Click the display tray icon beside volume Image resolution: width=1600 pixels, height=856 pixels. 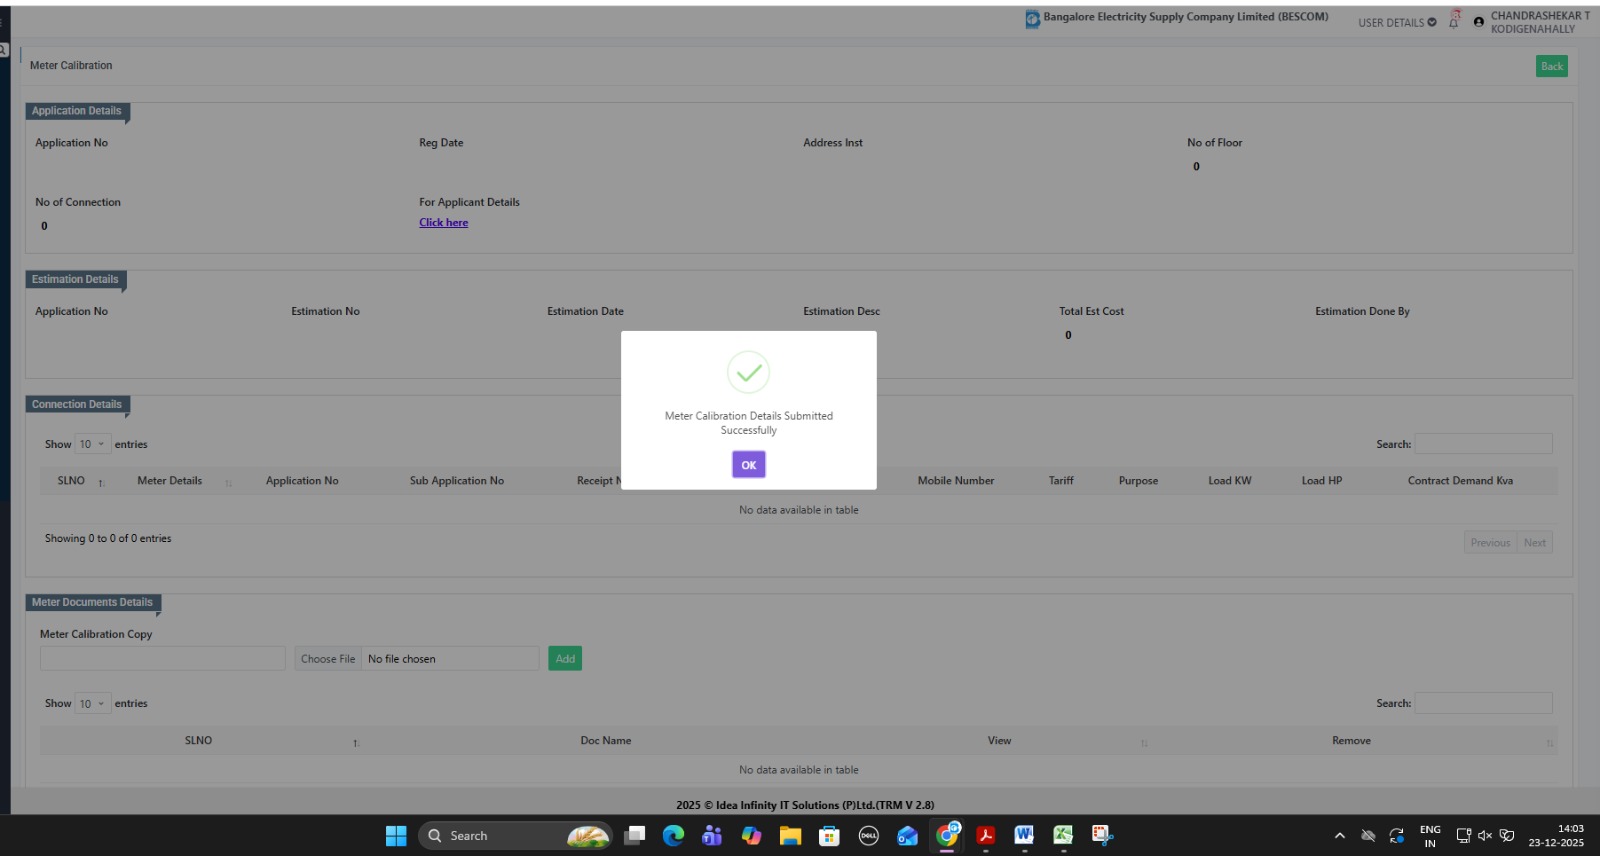1463,836
